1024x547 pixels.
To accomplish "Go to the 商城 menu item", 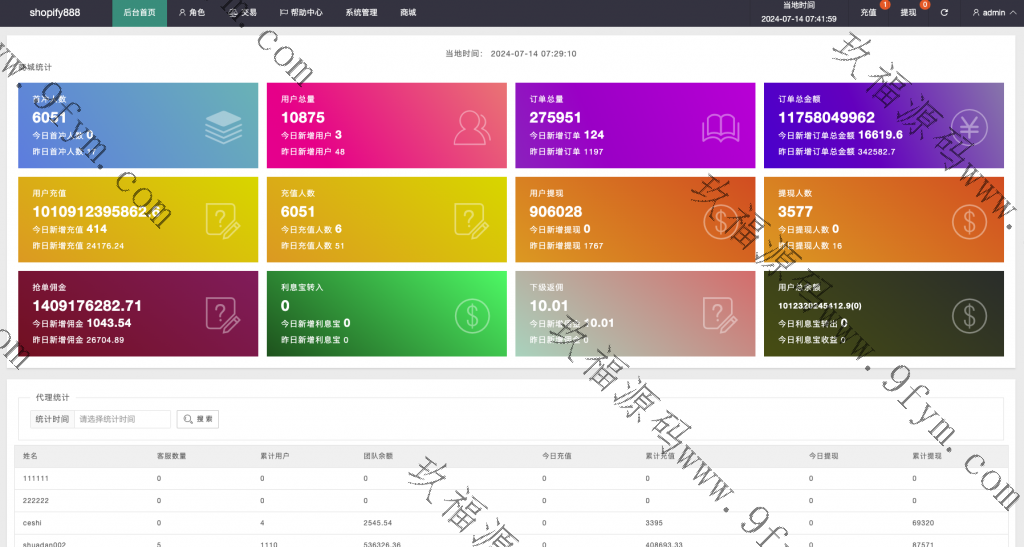I will (408, 13).
